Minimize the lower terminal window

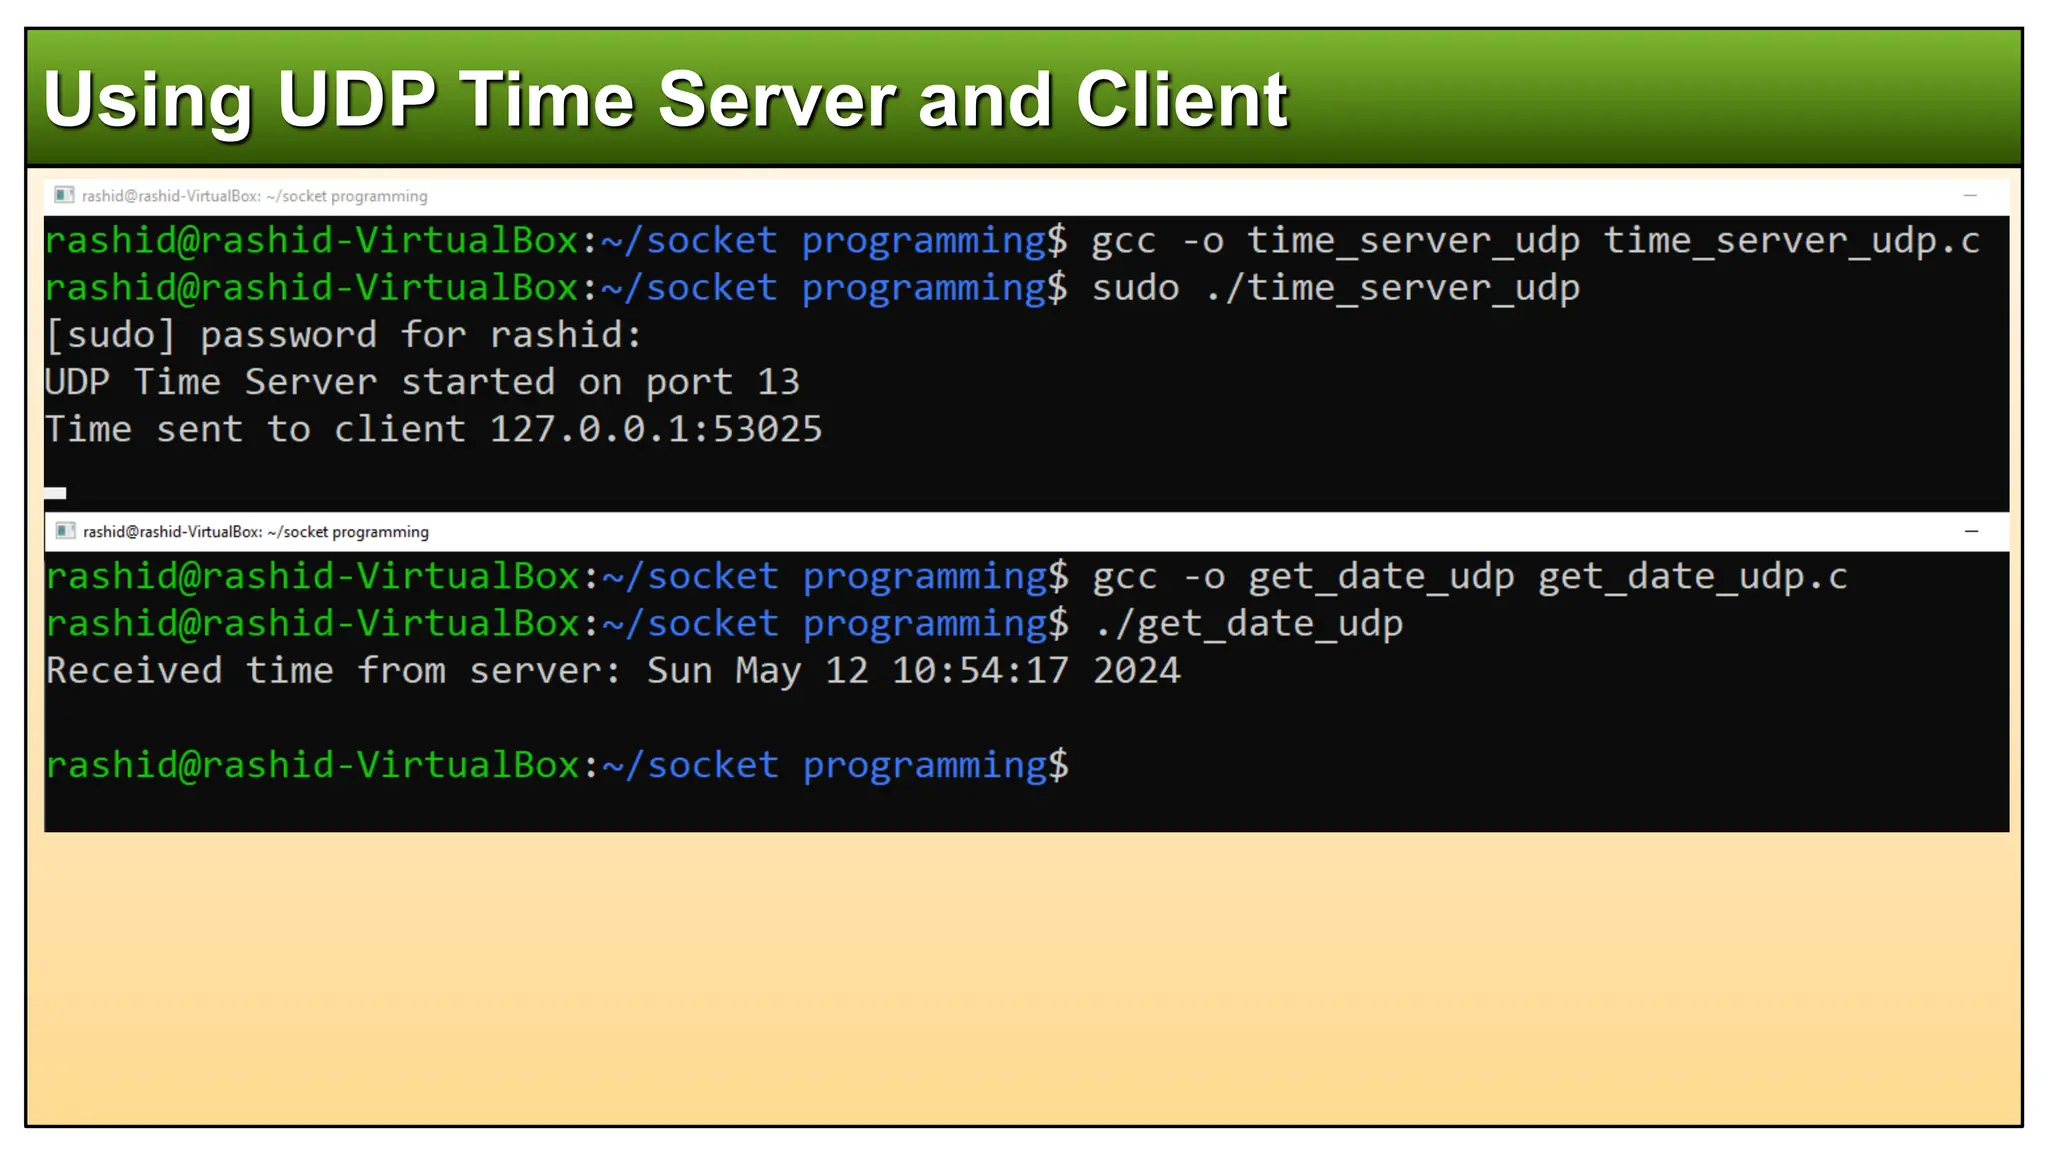(x=1971, y=531)
